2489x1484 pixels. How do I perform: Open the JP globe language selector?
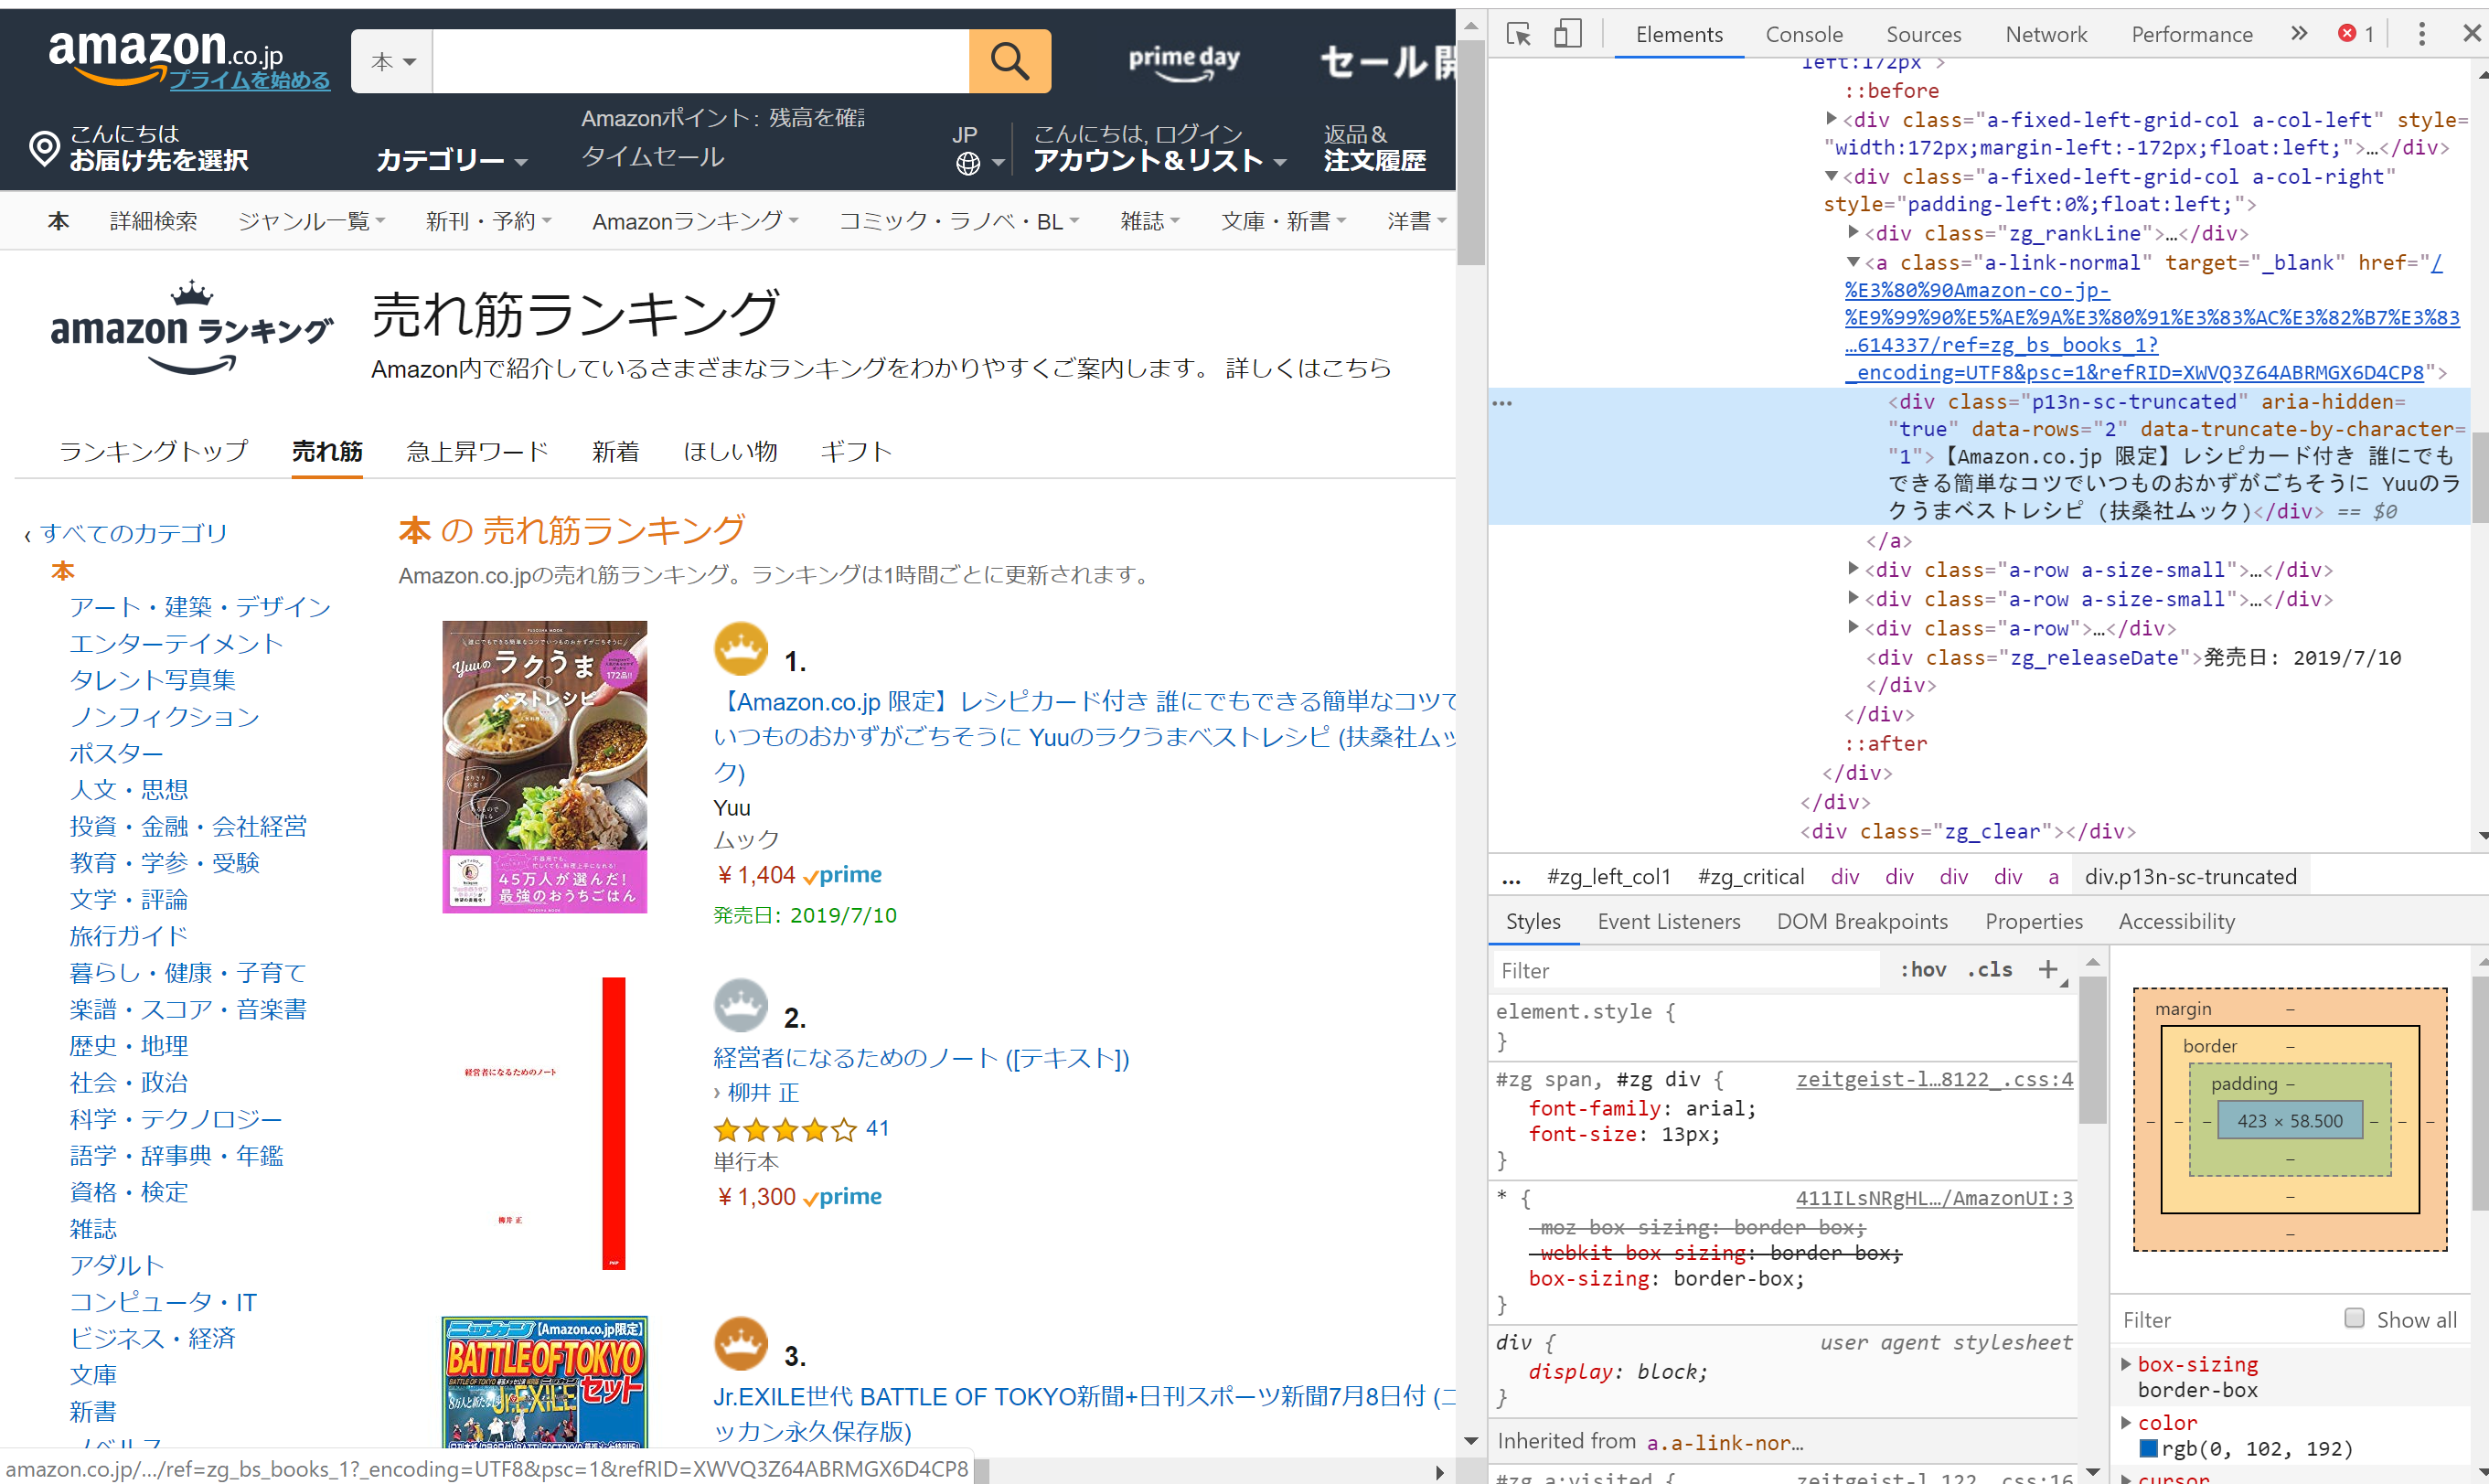[x=968, y=162]
